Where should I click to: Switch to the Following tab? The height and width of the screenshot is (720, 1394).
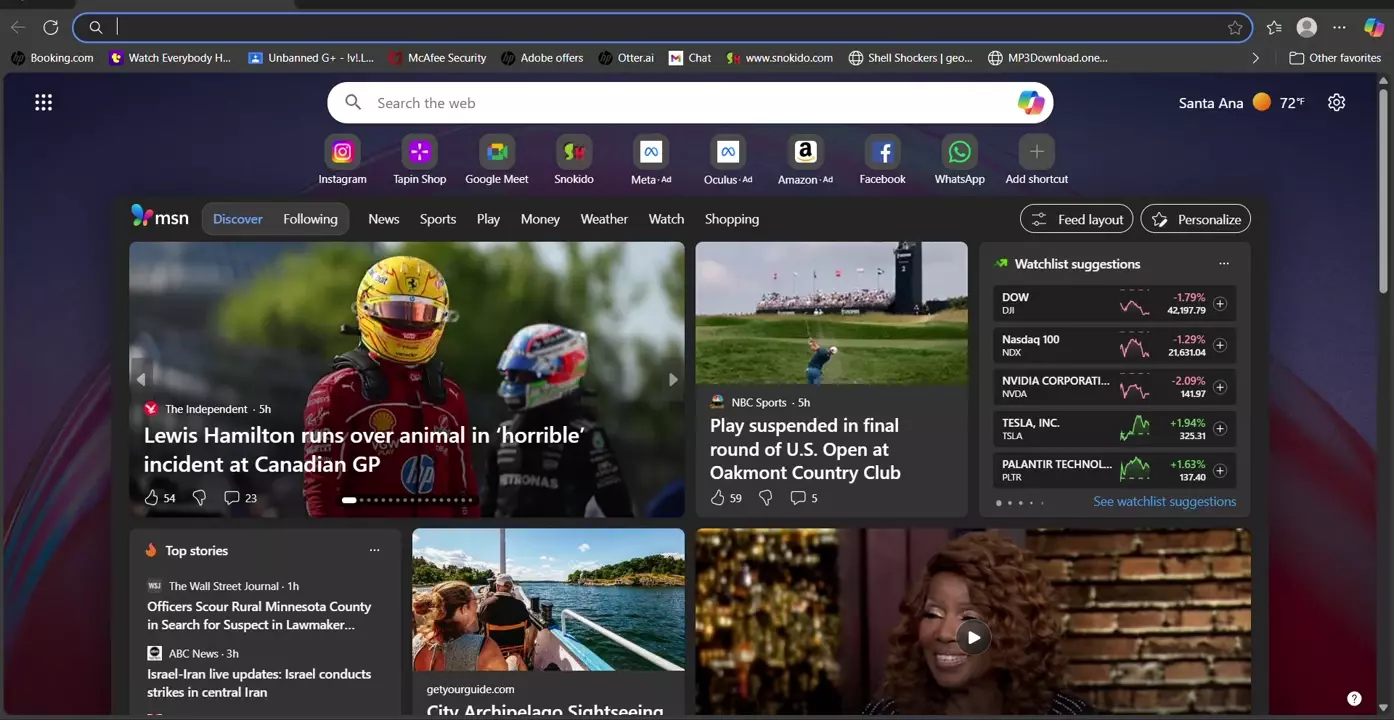point(310,219)
